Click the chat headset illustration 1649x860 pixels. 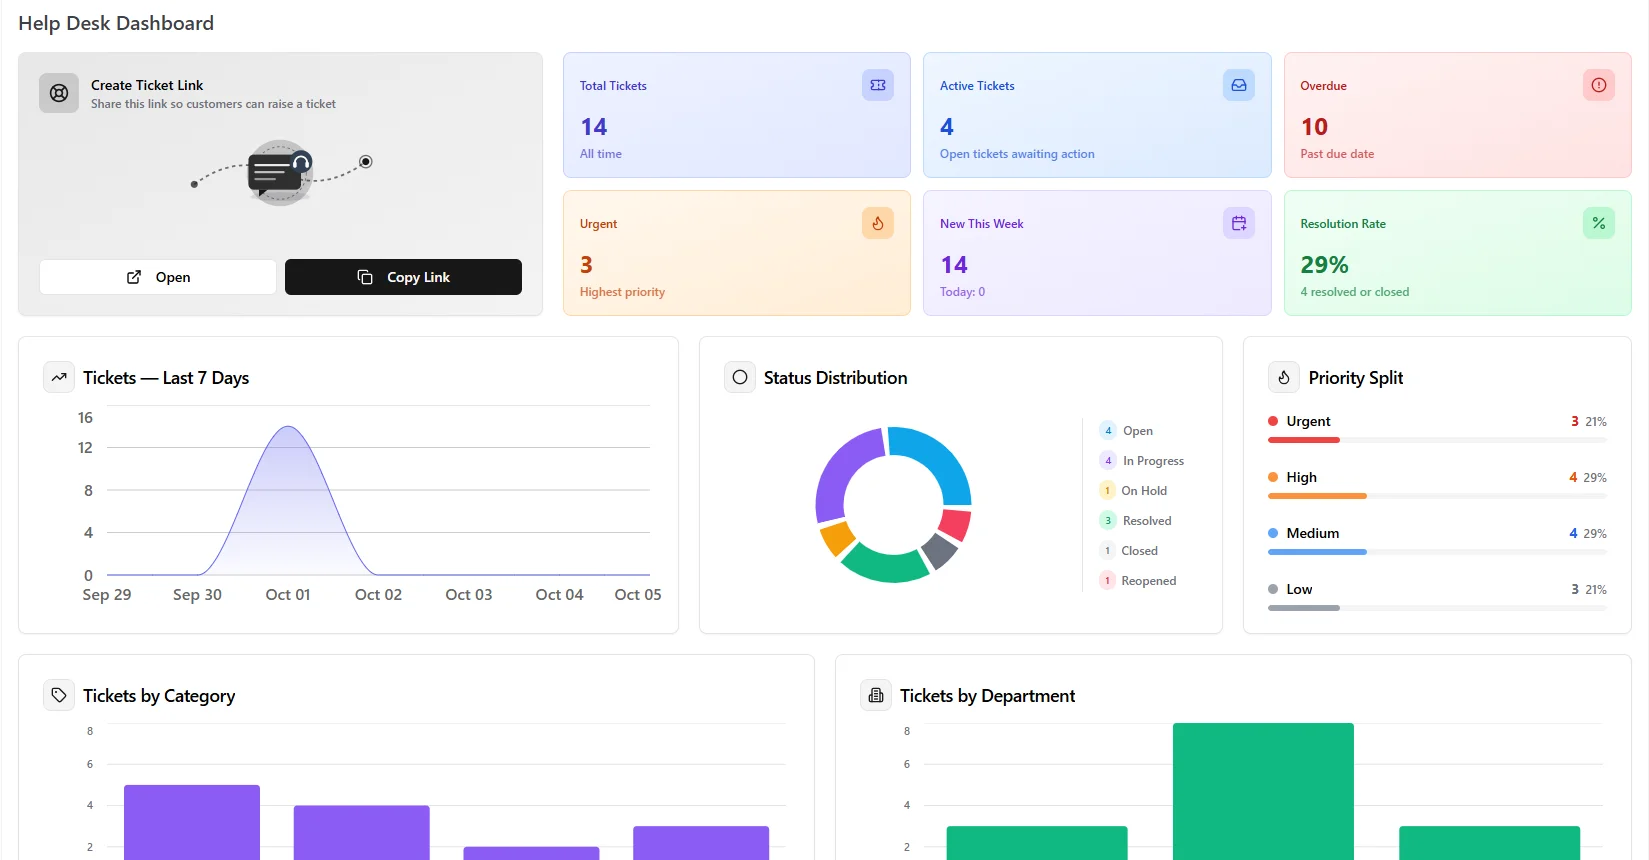pos(280,172)
